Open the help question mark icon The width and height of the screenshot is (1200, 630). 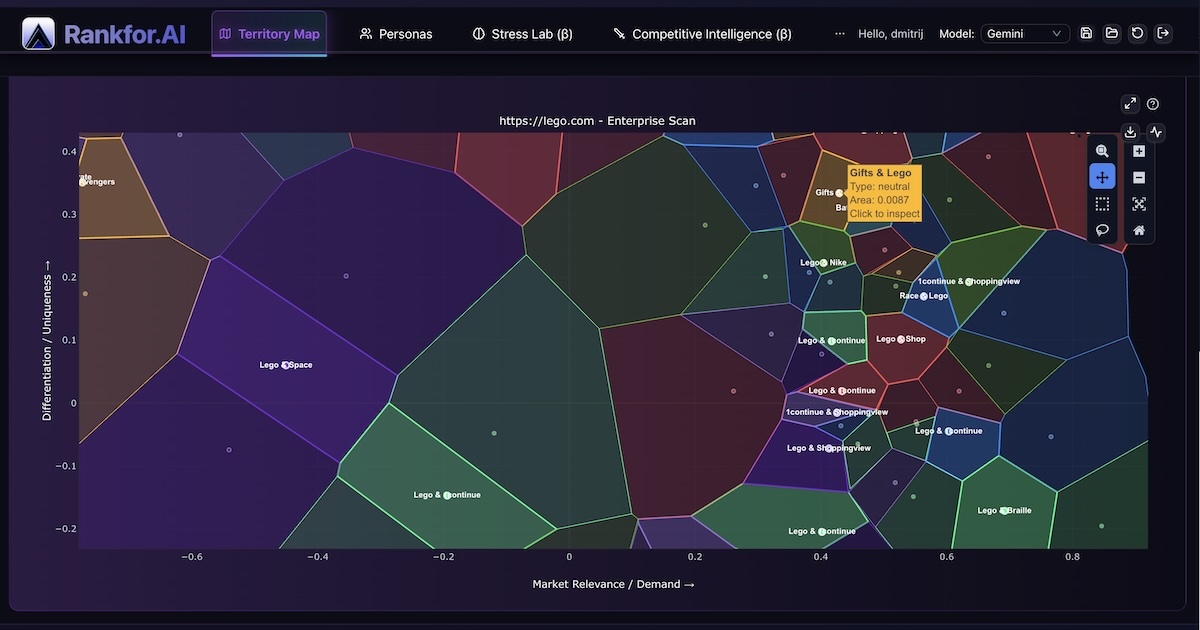1153,104
